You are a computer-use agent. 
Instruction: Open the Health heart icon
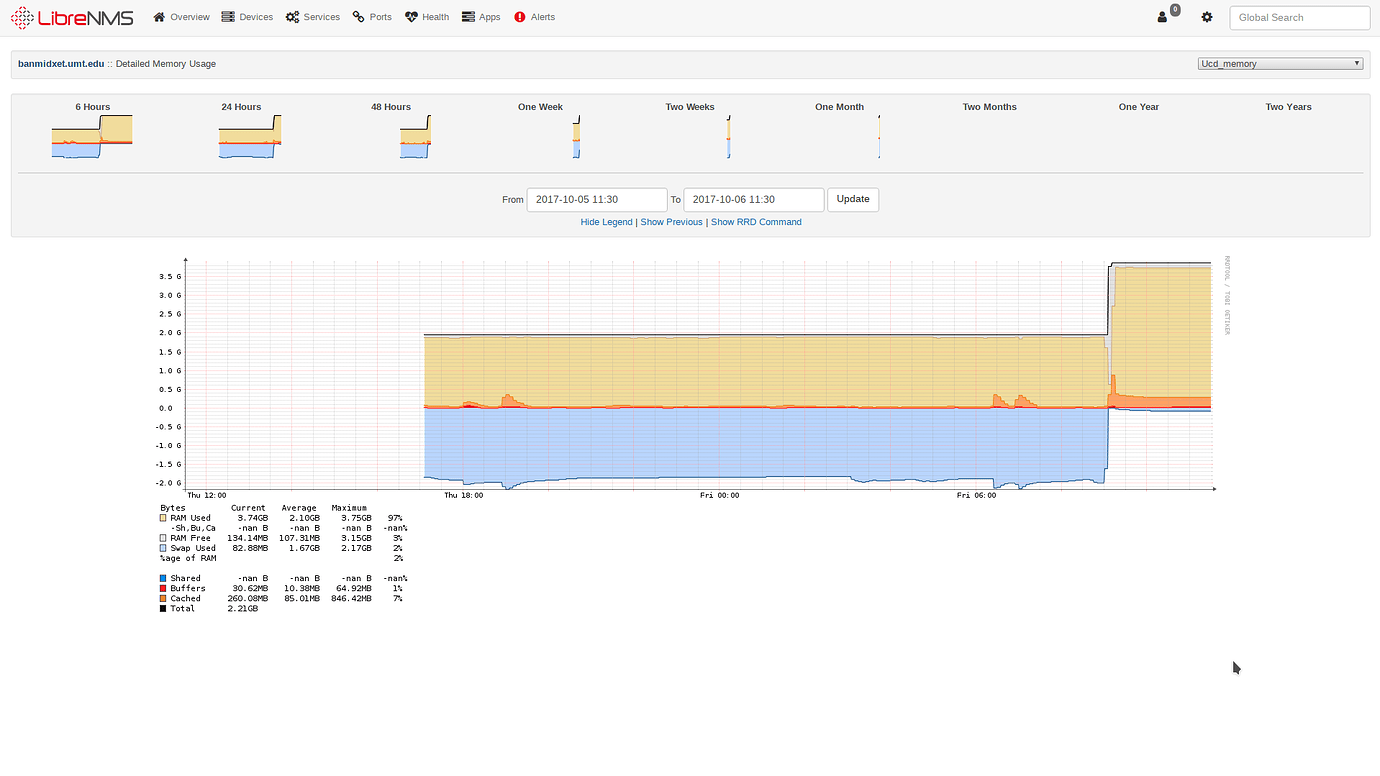(411, 17)
